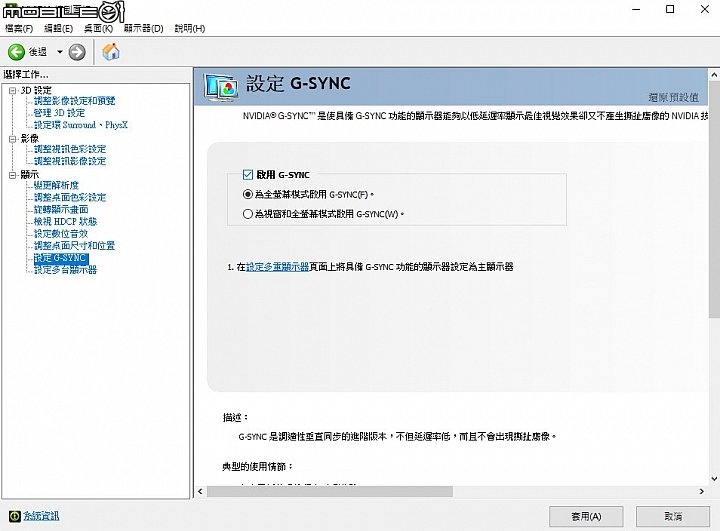Collapse the 3D 設定 tree node

pos(12,90)
